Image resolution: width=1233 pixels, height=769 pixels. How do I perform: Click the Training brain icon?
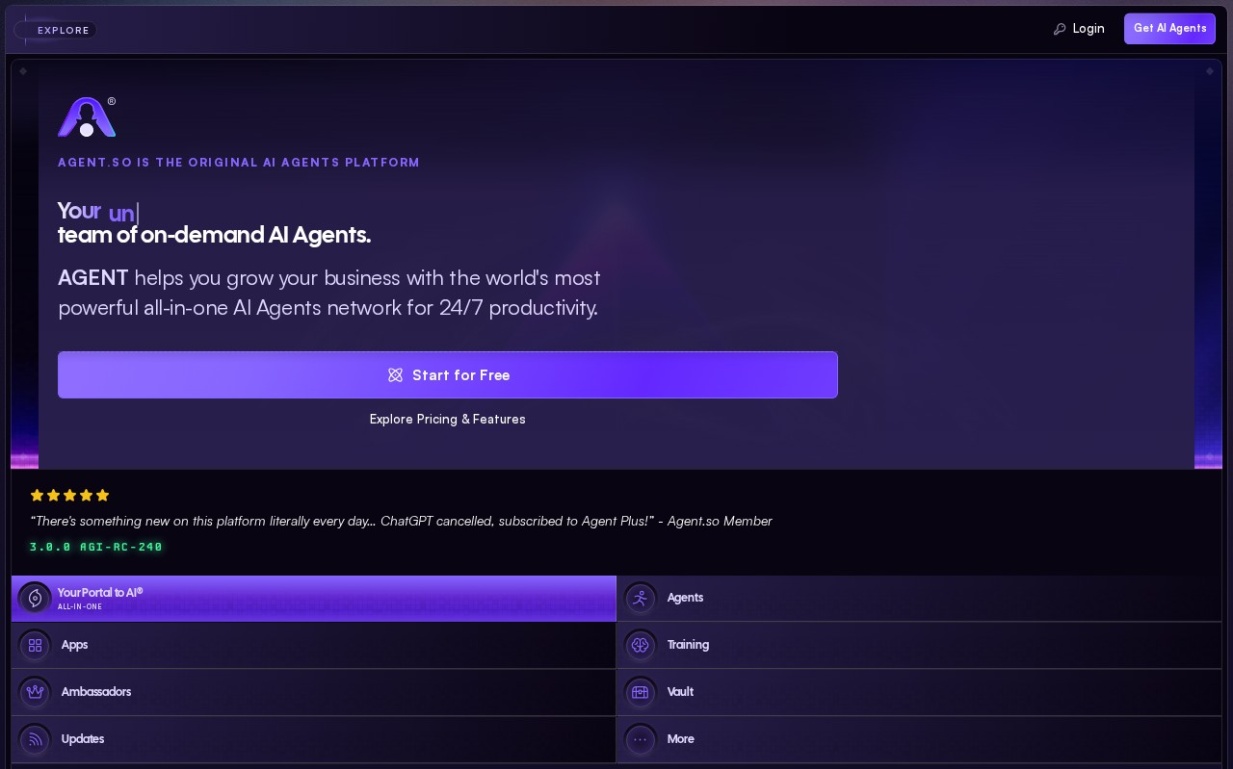coord(640,645)
